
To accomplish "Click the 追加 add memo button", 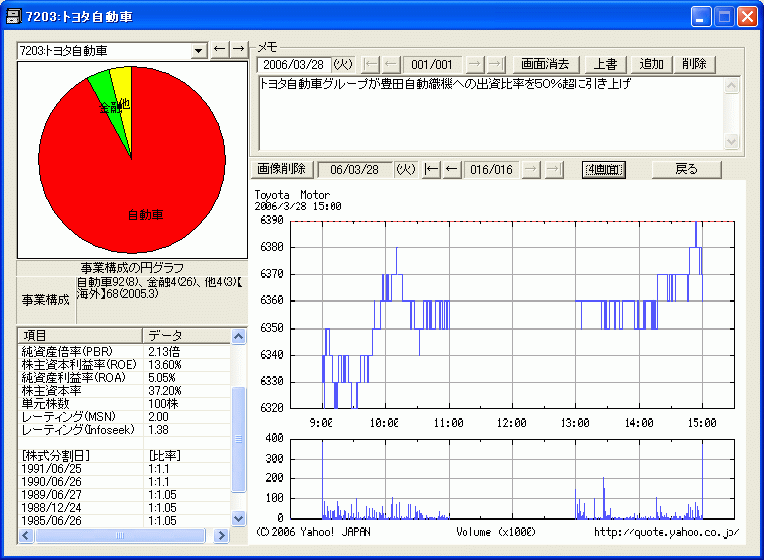I will (x=652, y=64).
